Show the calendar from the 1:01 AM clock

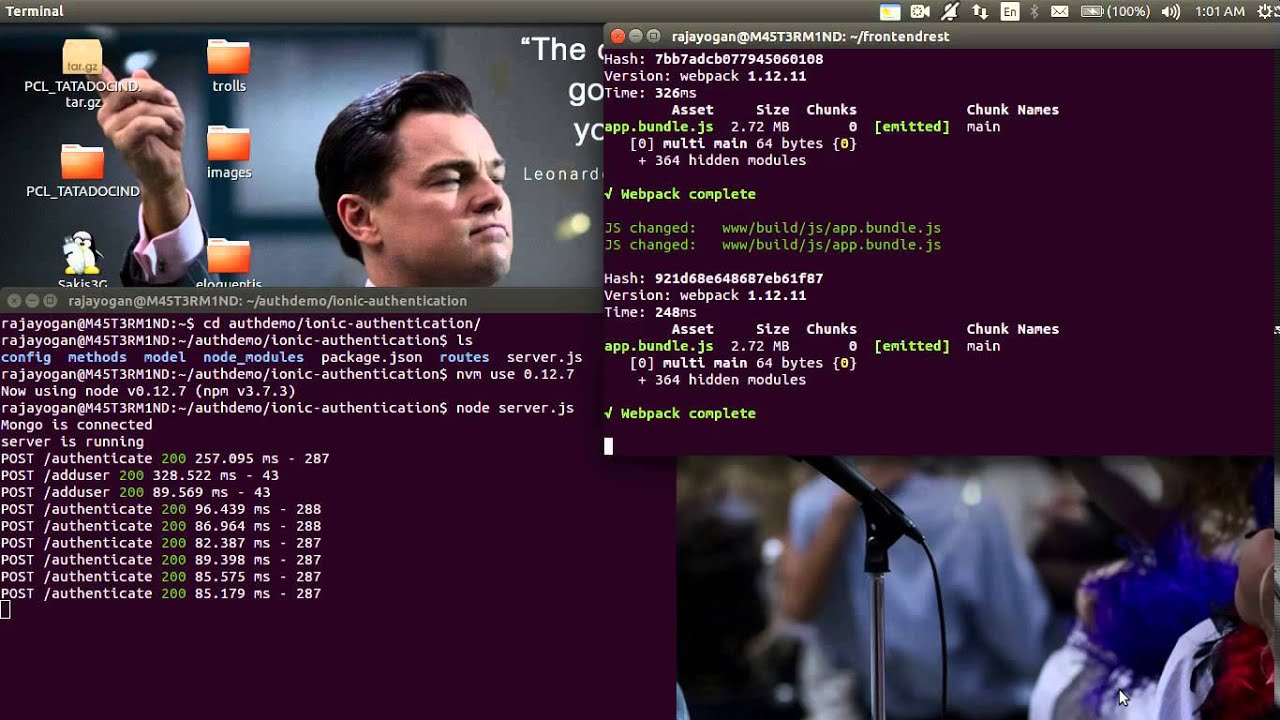point(1219,12)
